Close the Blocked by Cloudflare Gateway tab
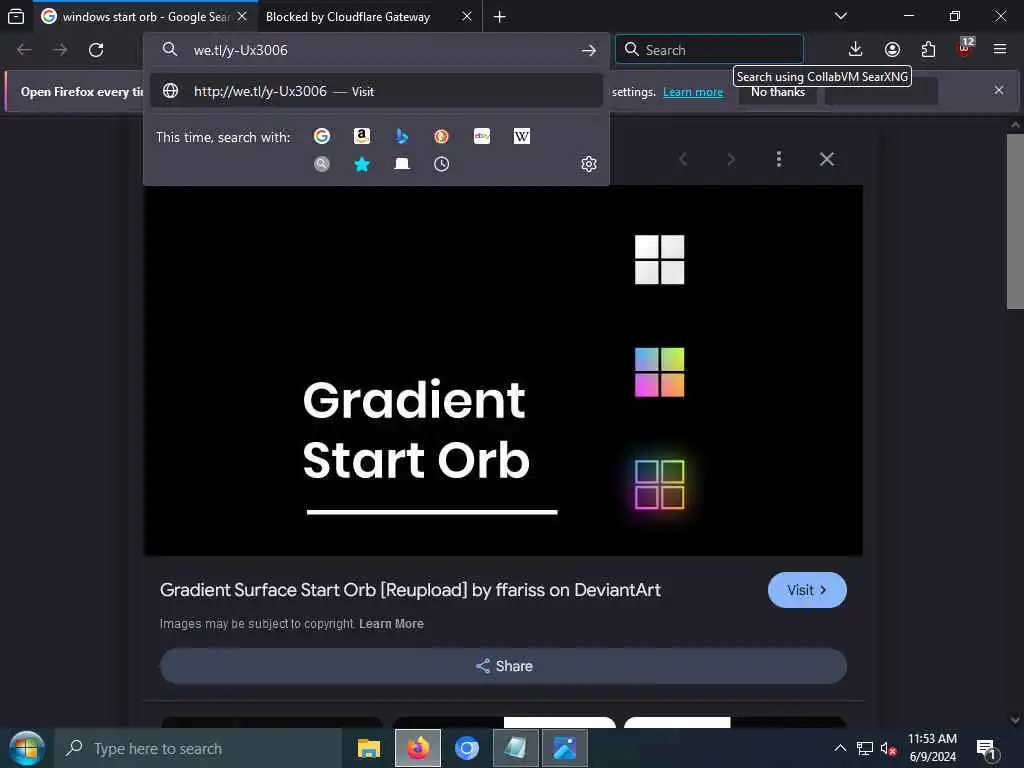This screenshot has height=768, width=1024. [467, 16]
